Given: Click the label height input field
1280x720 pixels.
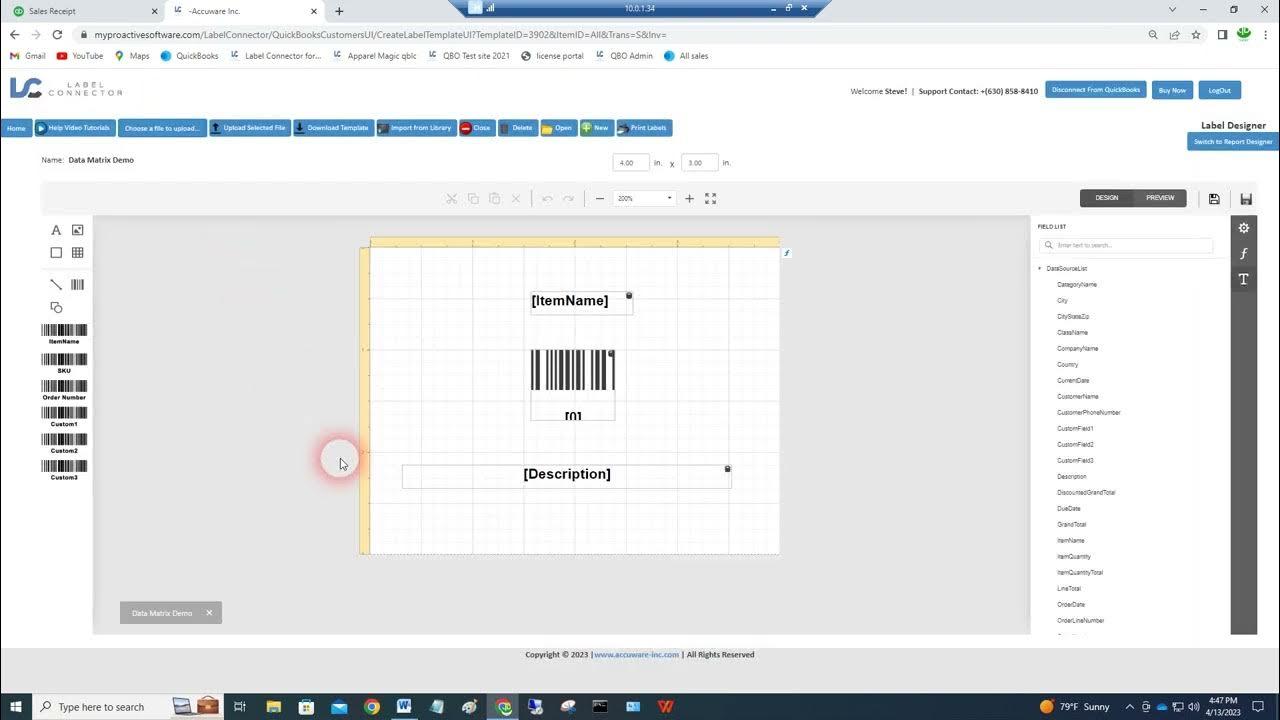Looking at the screenshot, I should 699,163.
